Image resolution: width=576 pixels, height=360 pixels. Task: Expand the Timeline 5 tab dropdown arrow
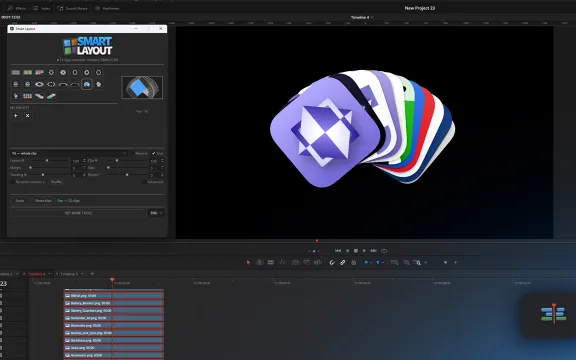[82, 274]
